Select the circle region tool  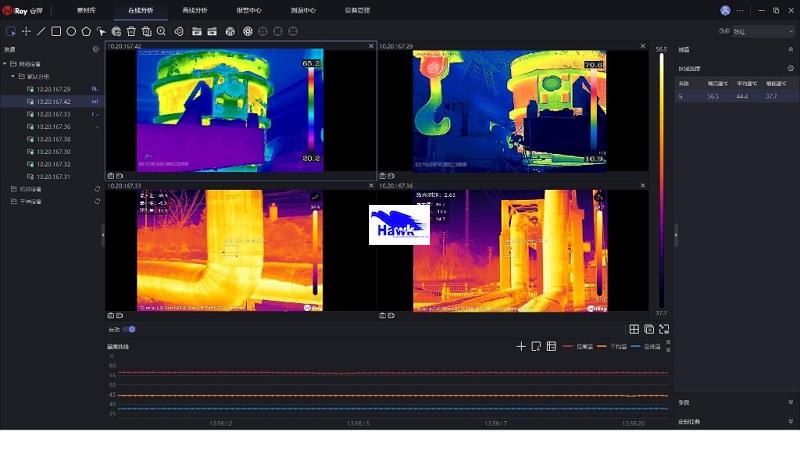(71, 31)
